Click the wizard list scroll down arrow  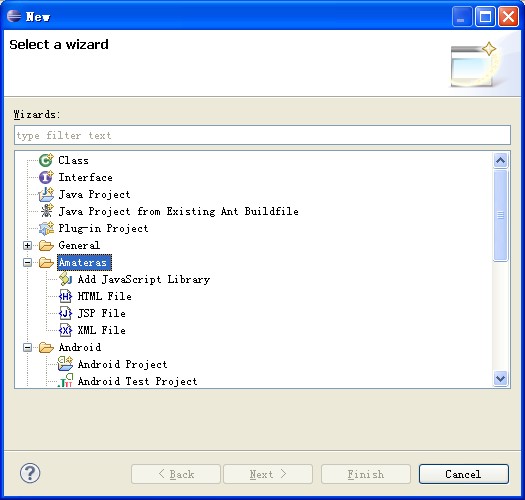[500, 378]
